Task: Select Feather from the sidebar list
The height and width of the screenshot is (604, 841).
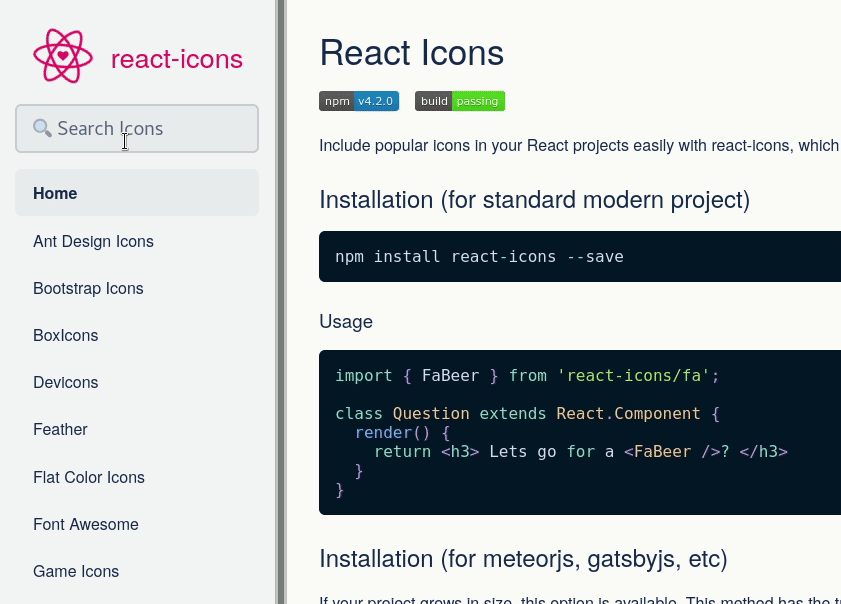Action: [x=60, y=429]
